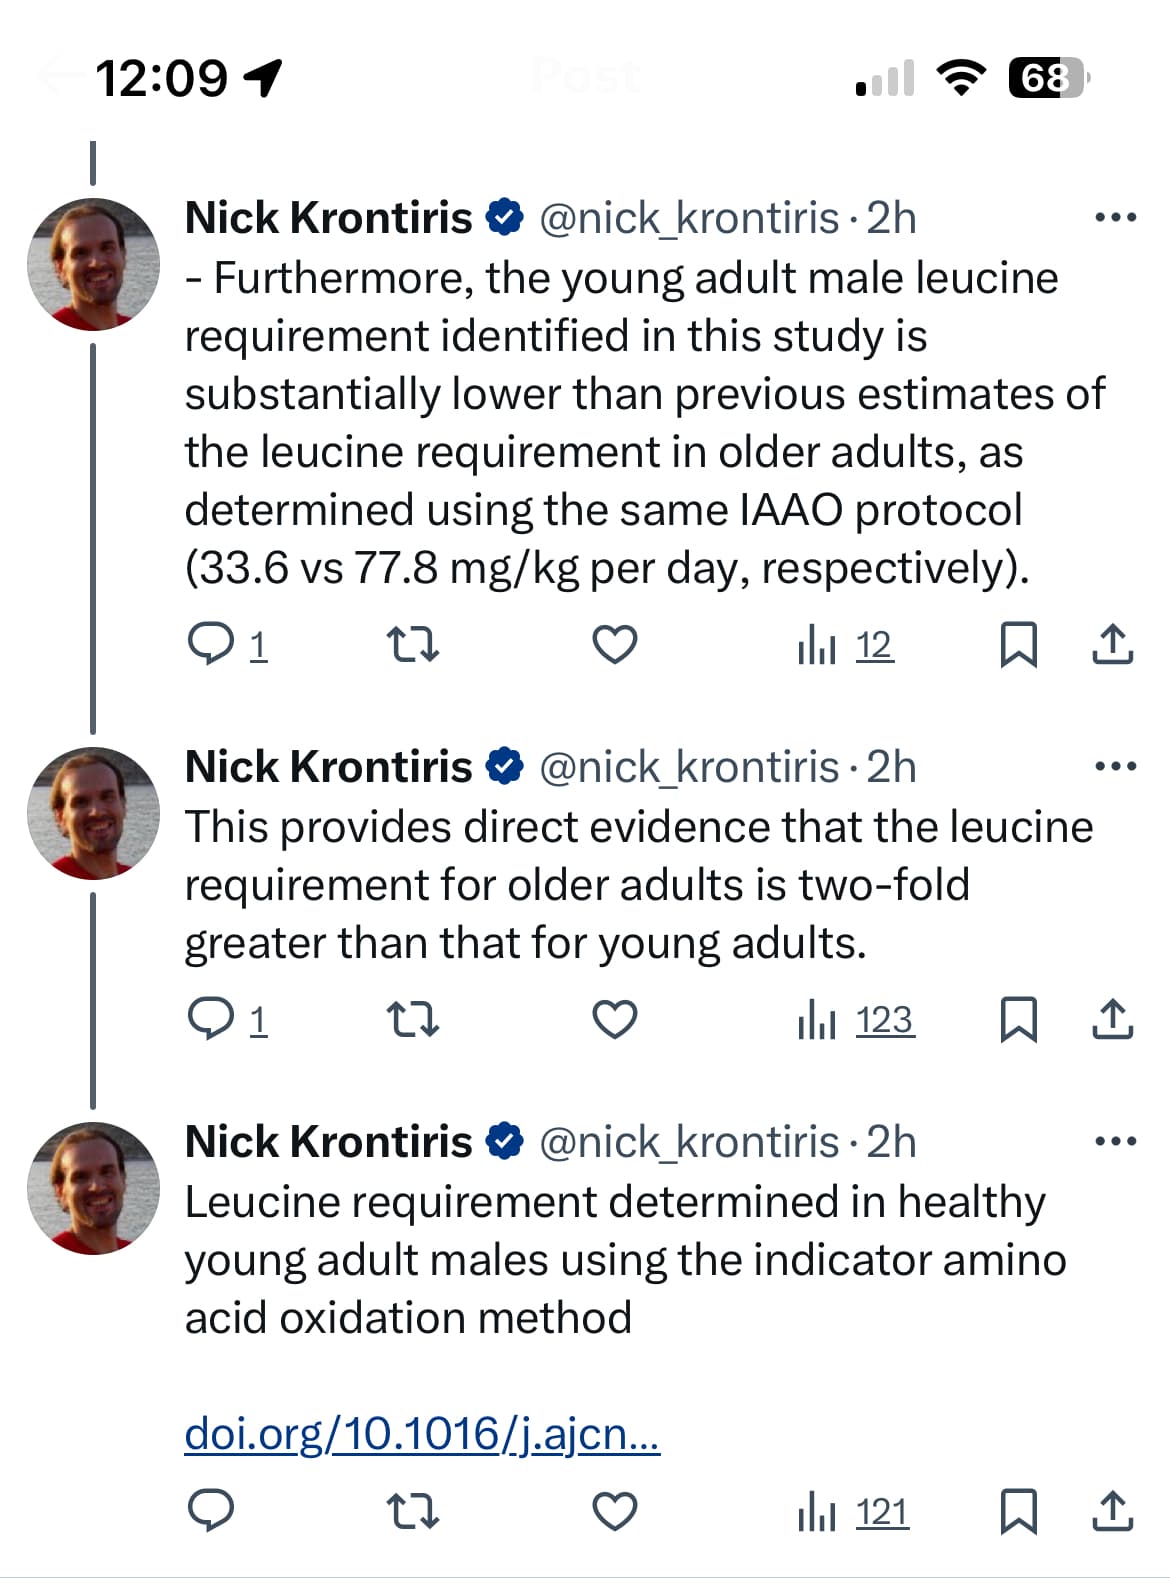The width and height of the screenshot is (1170, 1578).
Task: Tap Nick Krontiris avatar on the last tweet
Action: coord(93,1188)
